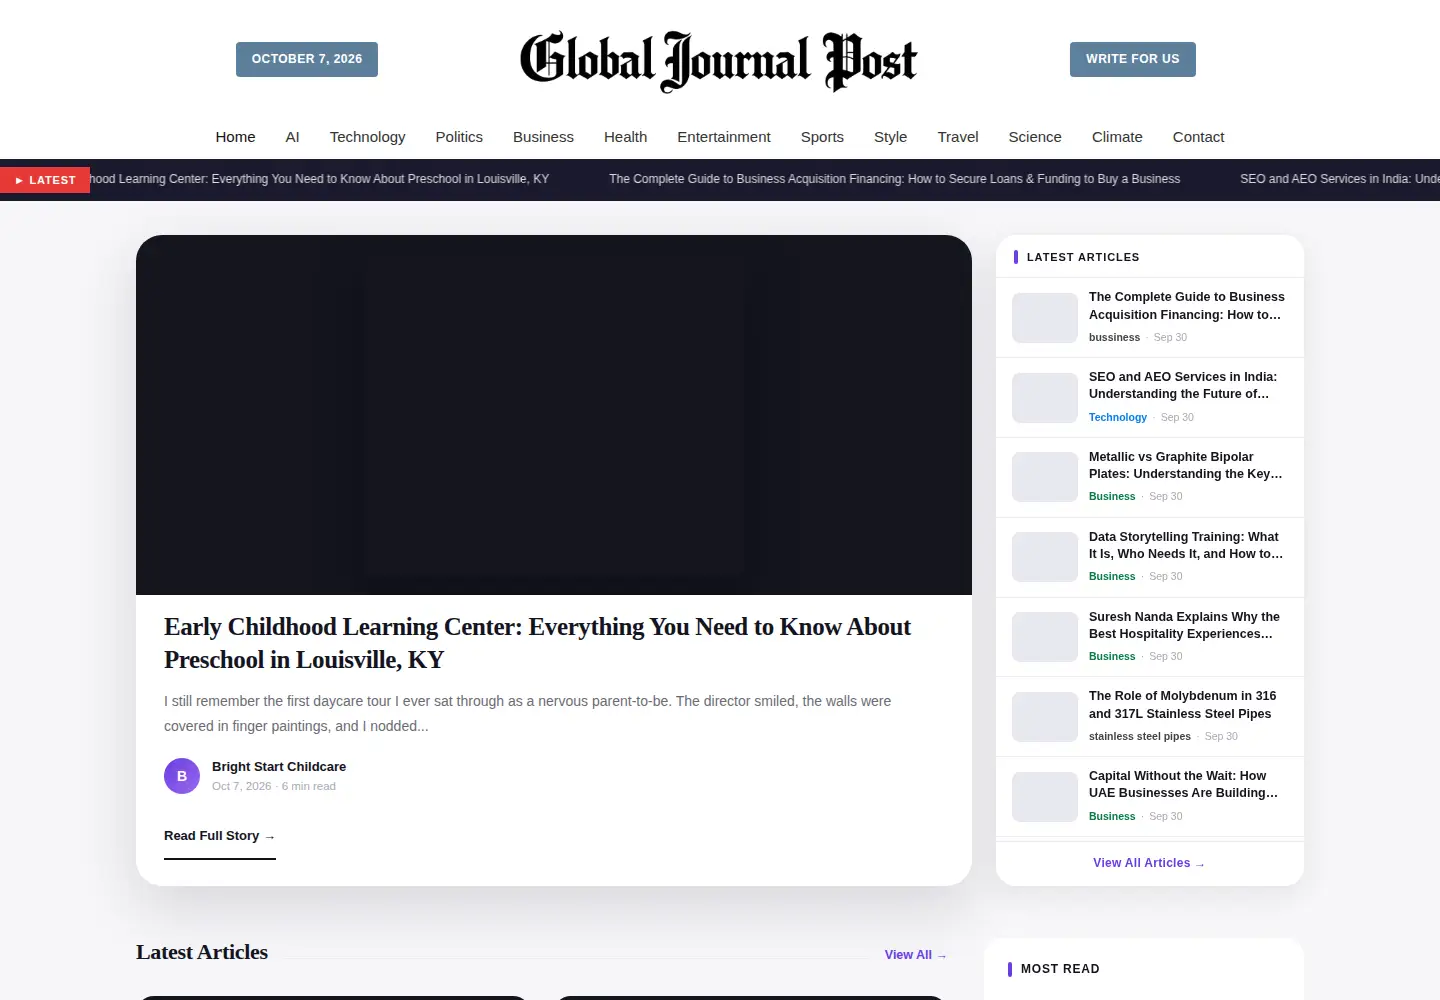Image resolution: width=1440 pixels, height=1000 pixels.
Task: Click thumbnail beside Metallic vs Graphite article
Action: 1045,477
